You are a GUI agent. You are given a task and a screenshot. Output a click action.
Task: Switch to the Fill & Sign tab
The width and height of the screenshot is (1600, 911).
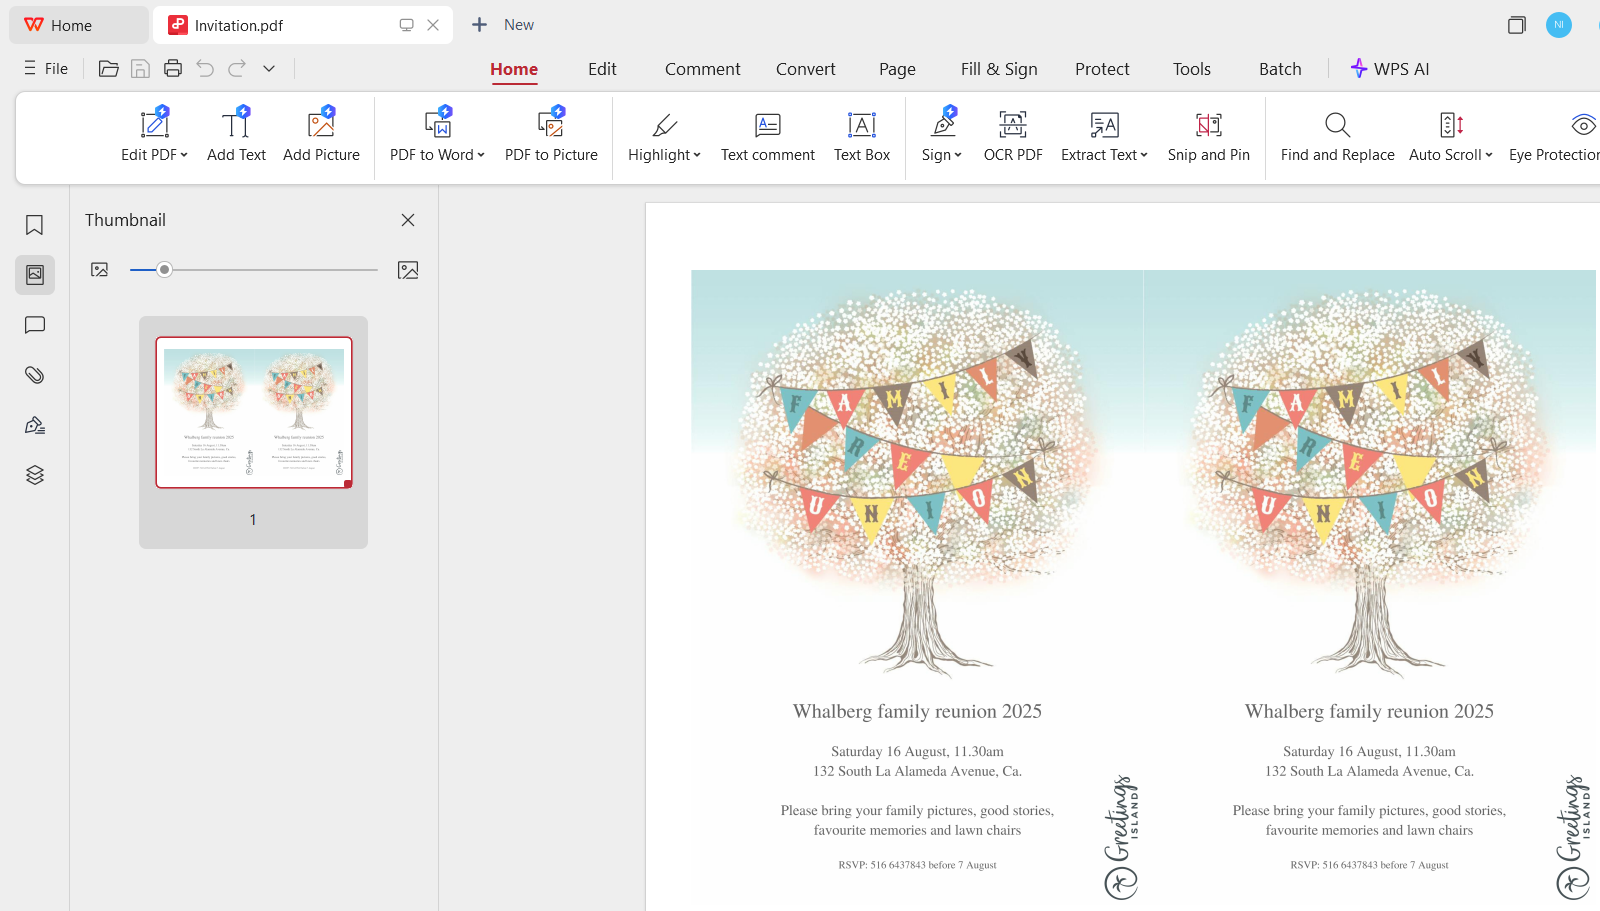click(x=998, y=69)
